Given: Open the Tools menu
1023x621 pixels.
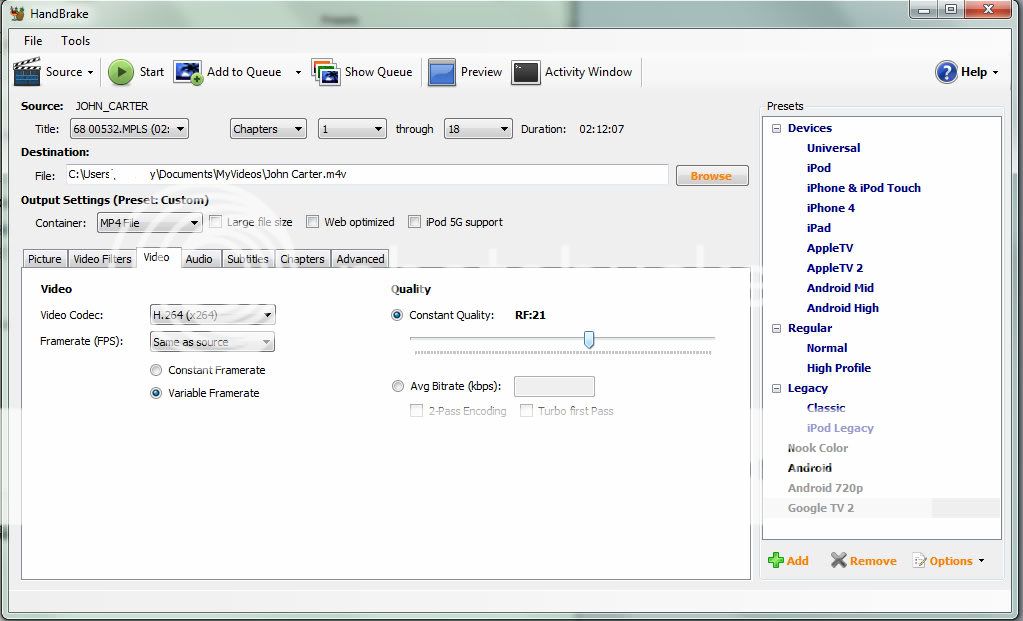Looking at the screenshot, I should click(x=75, y=40).
